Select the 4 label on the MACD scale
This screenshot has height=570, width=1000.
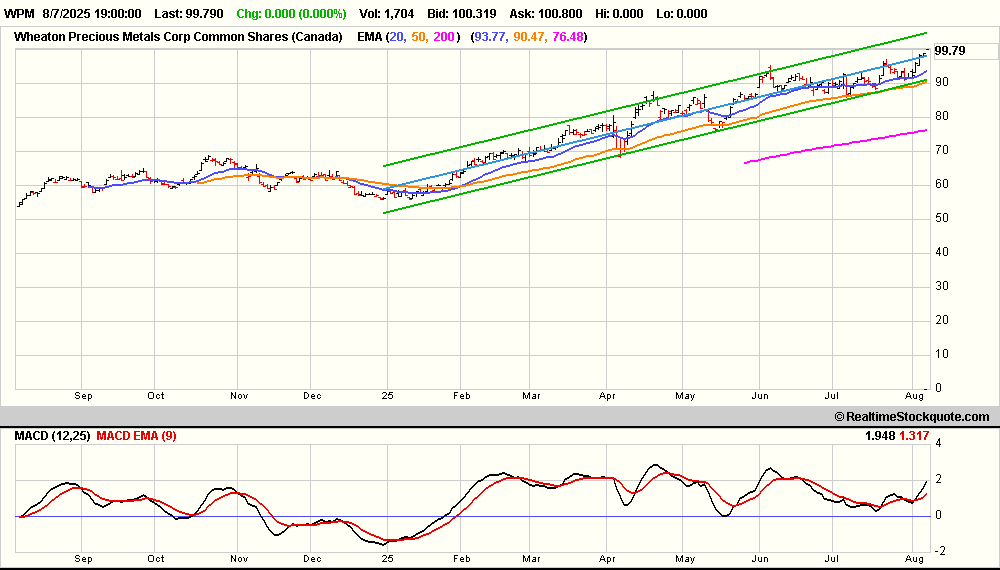(x=938, y=443)
